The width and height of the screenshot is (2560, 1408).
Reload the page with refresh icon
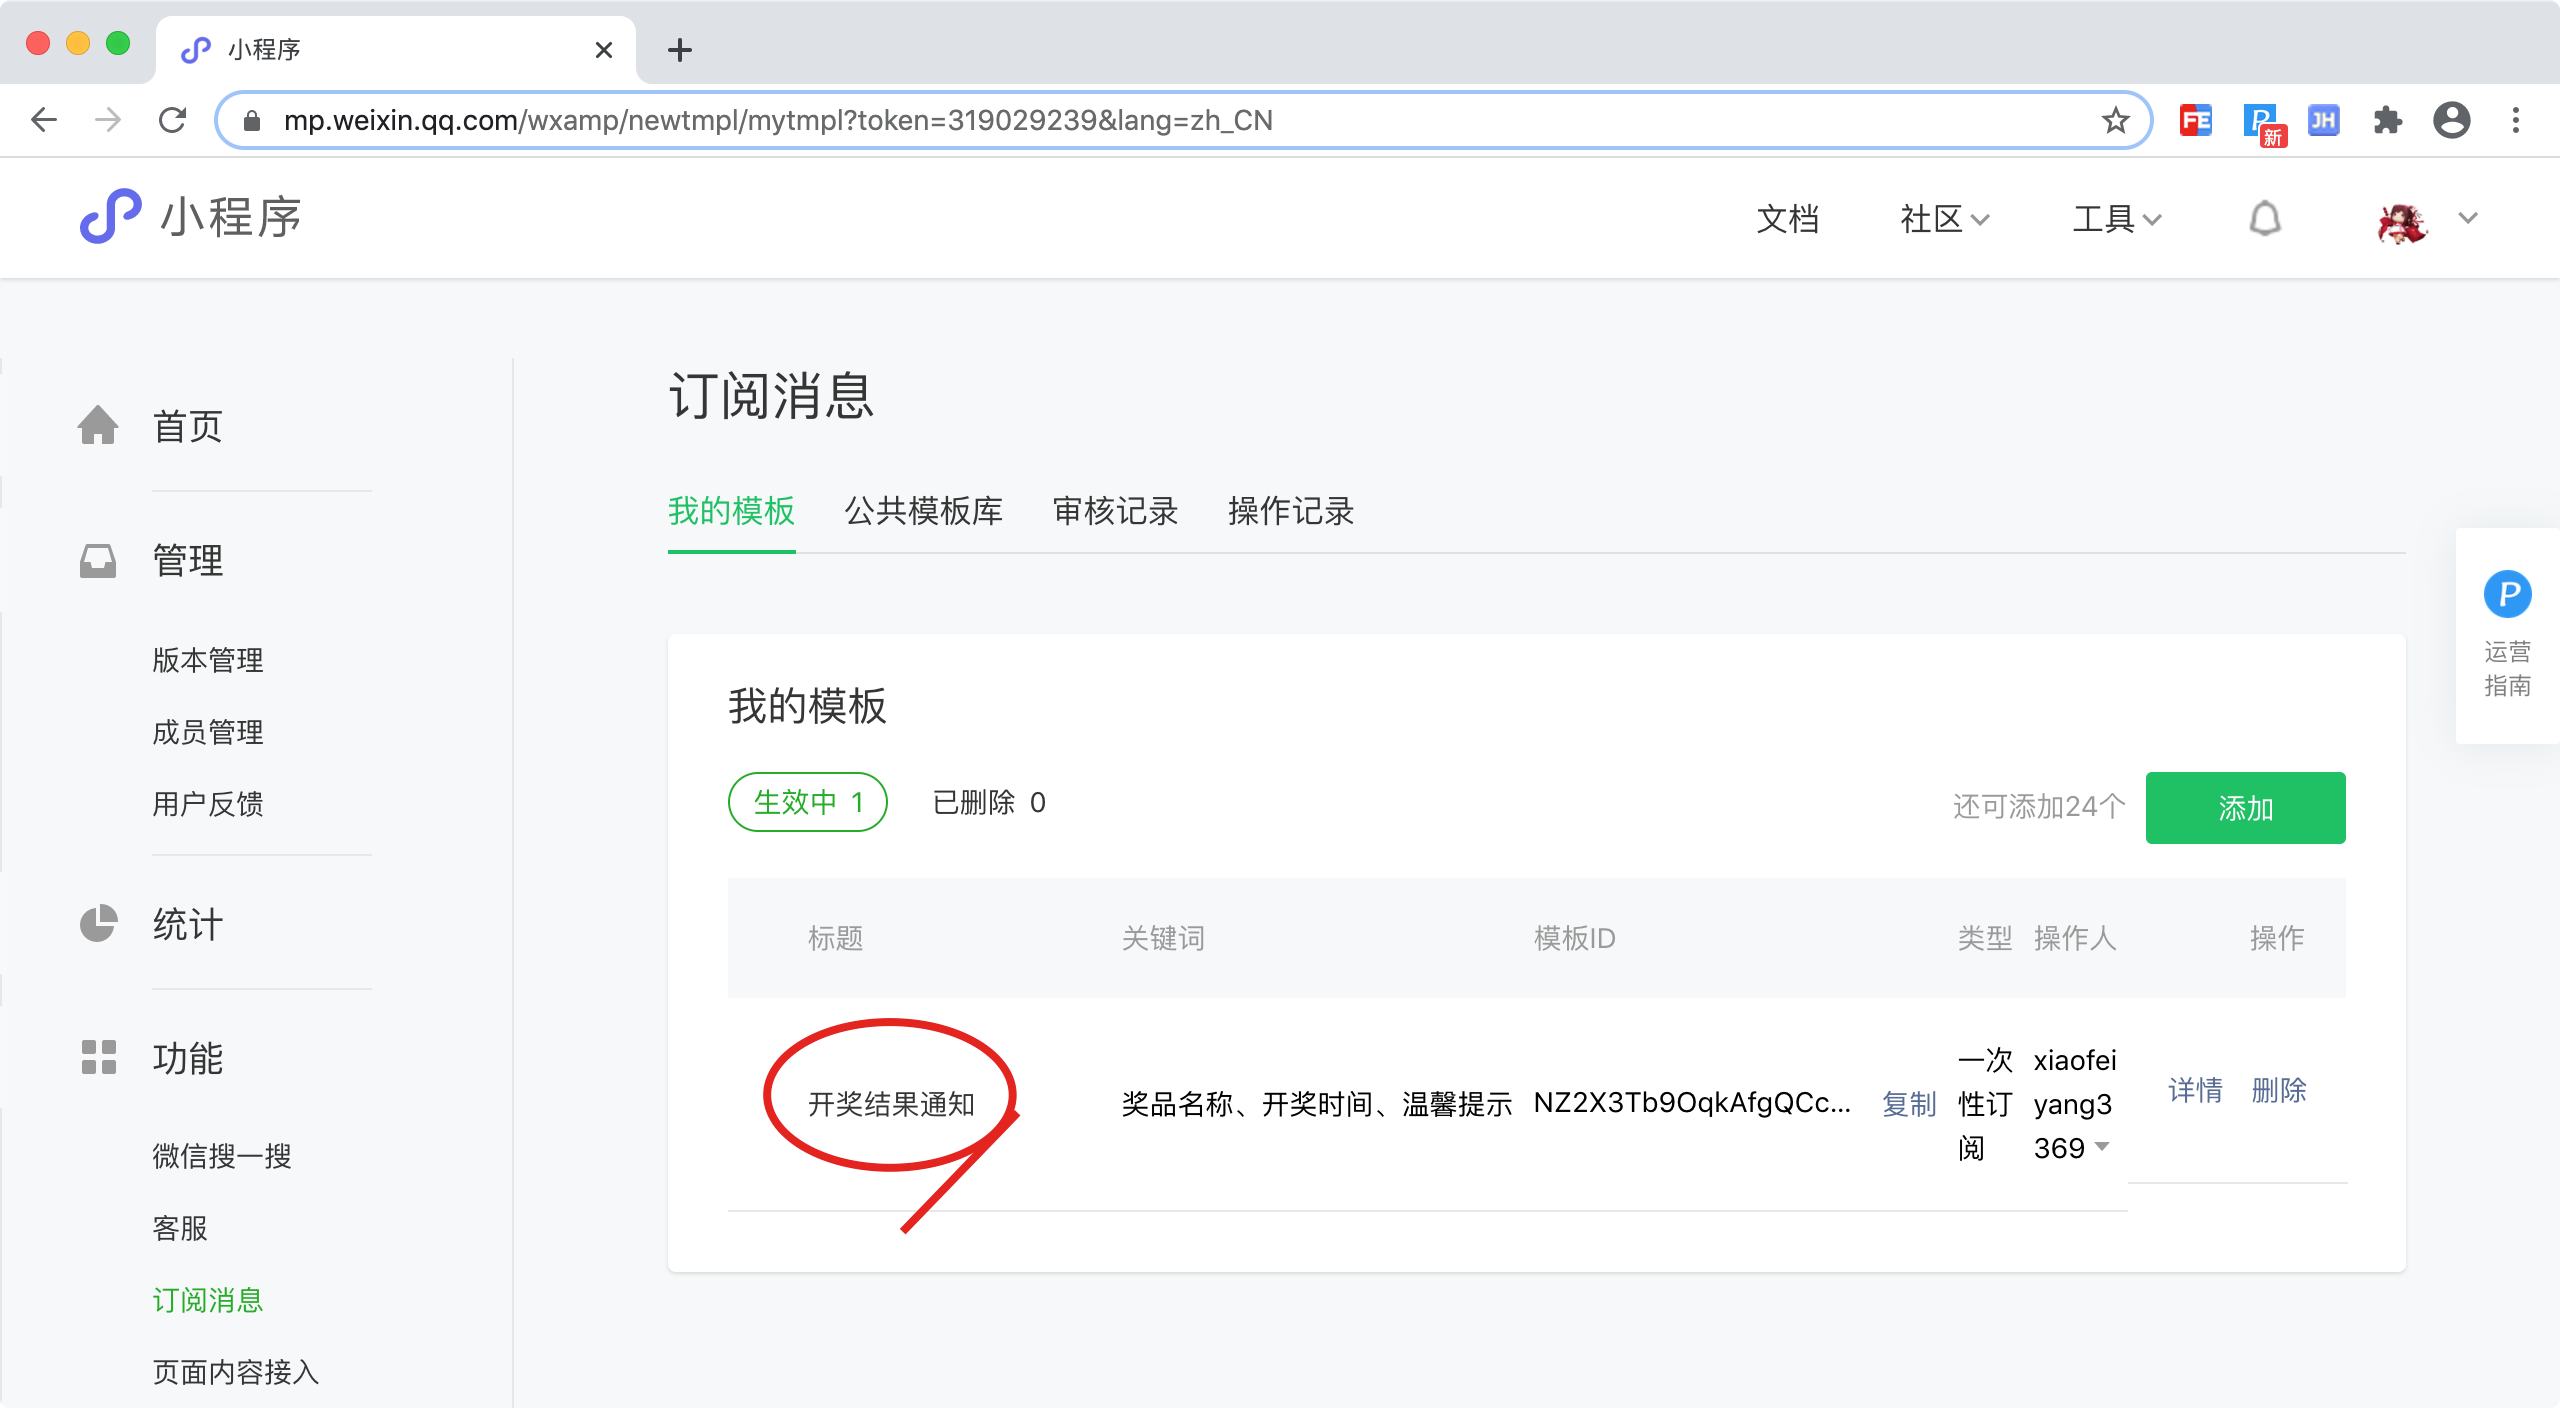[173, 121]
